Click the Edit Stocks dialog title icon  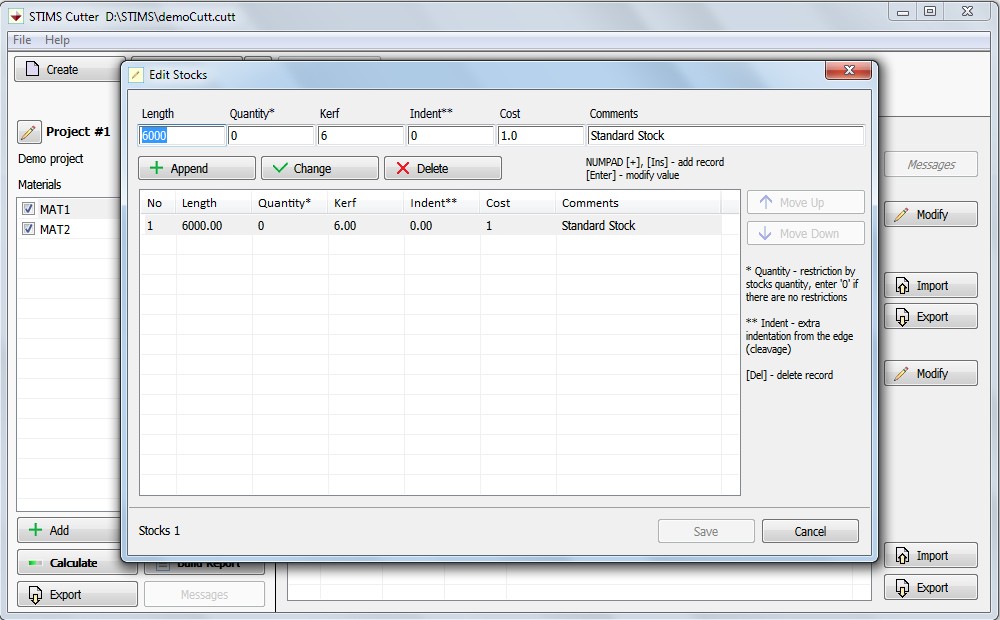tap(136, 75)
